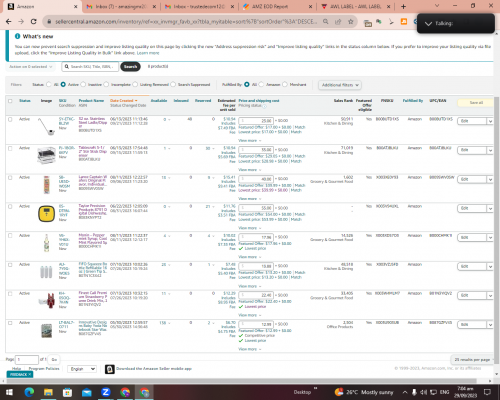Tick the checkbox for the Stainless Steel Ladle row
The image size is (500, 400).
point(10,119)
